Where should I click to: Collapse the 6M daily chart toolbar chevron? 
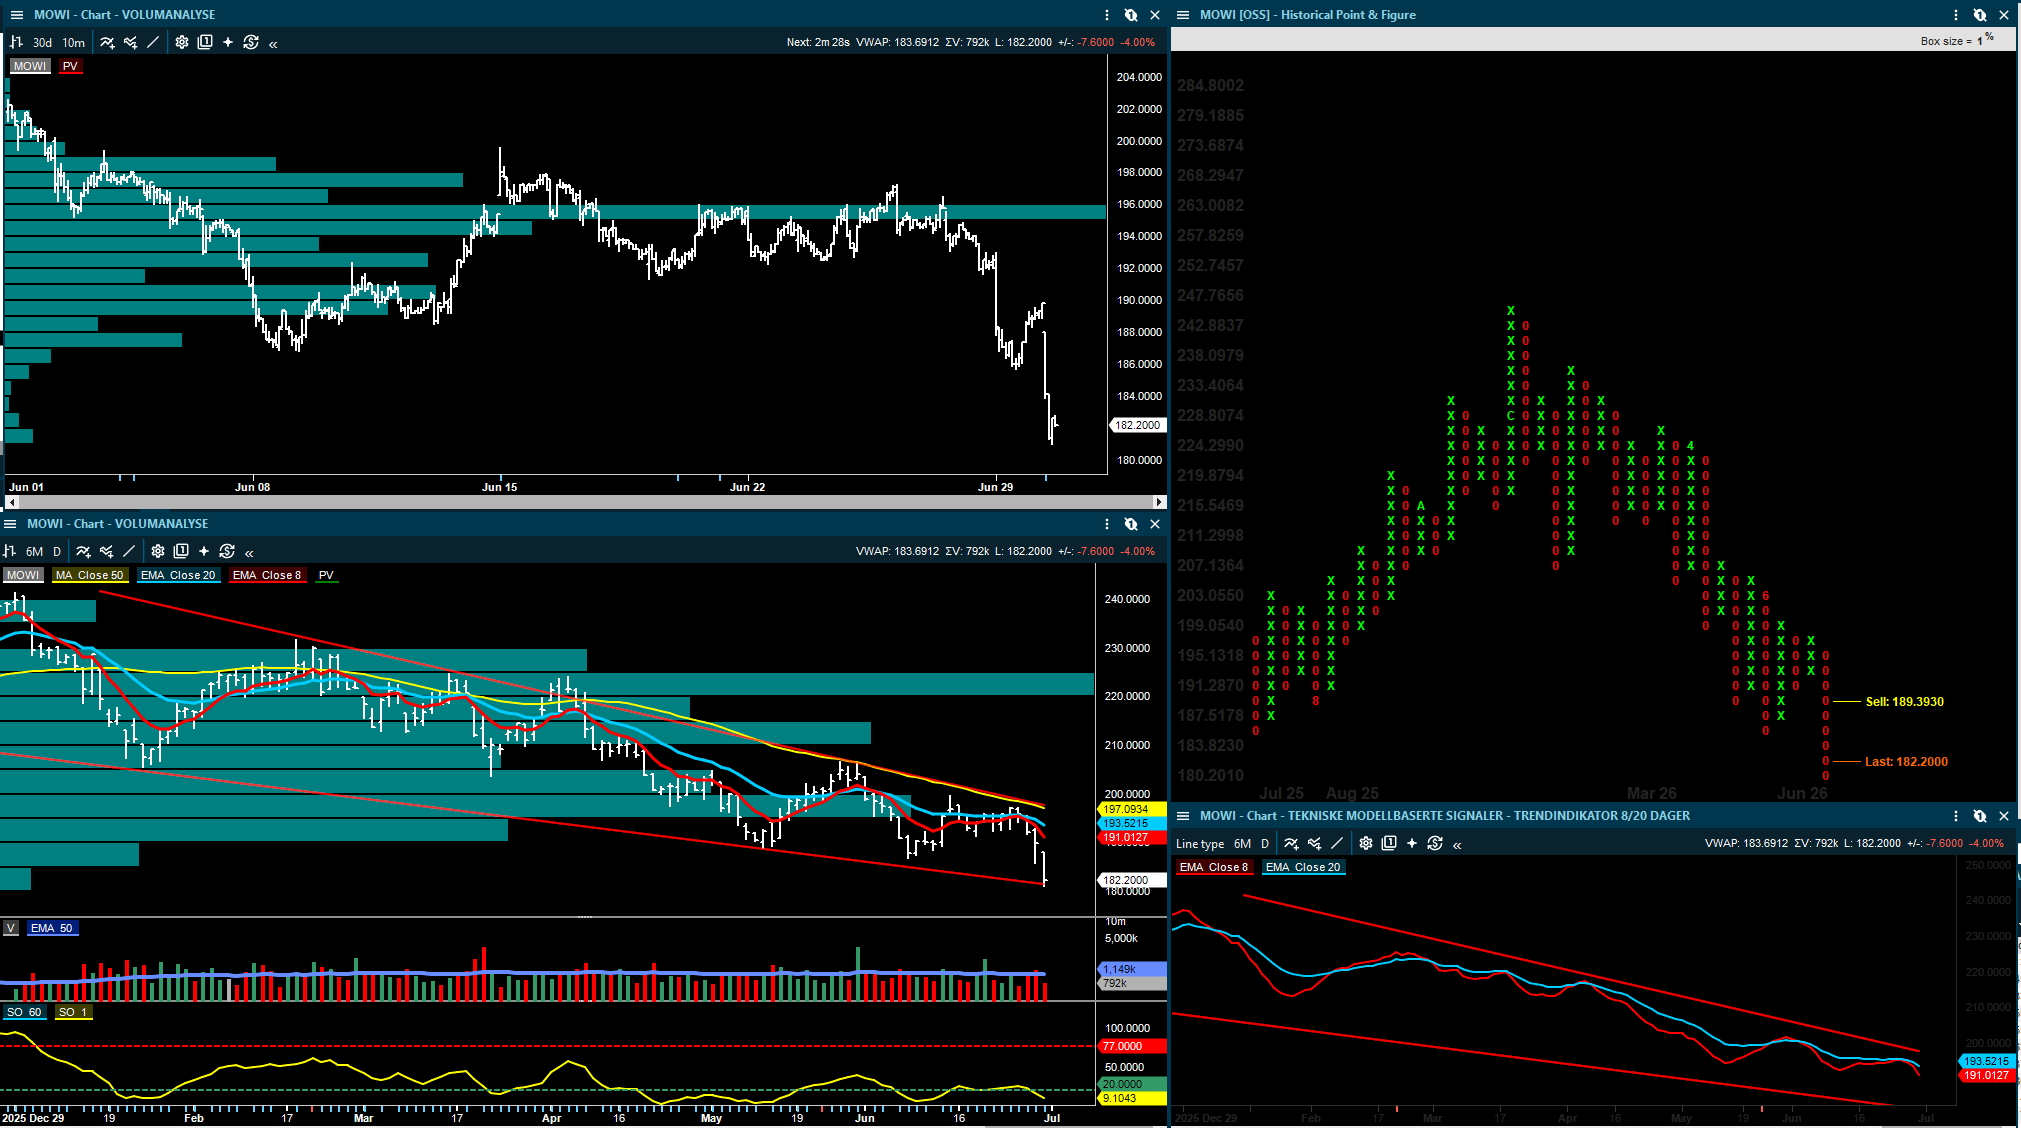coord(249,552)
